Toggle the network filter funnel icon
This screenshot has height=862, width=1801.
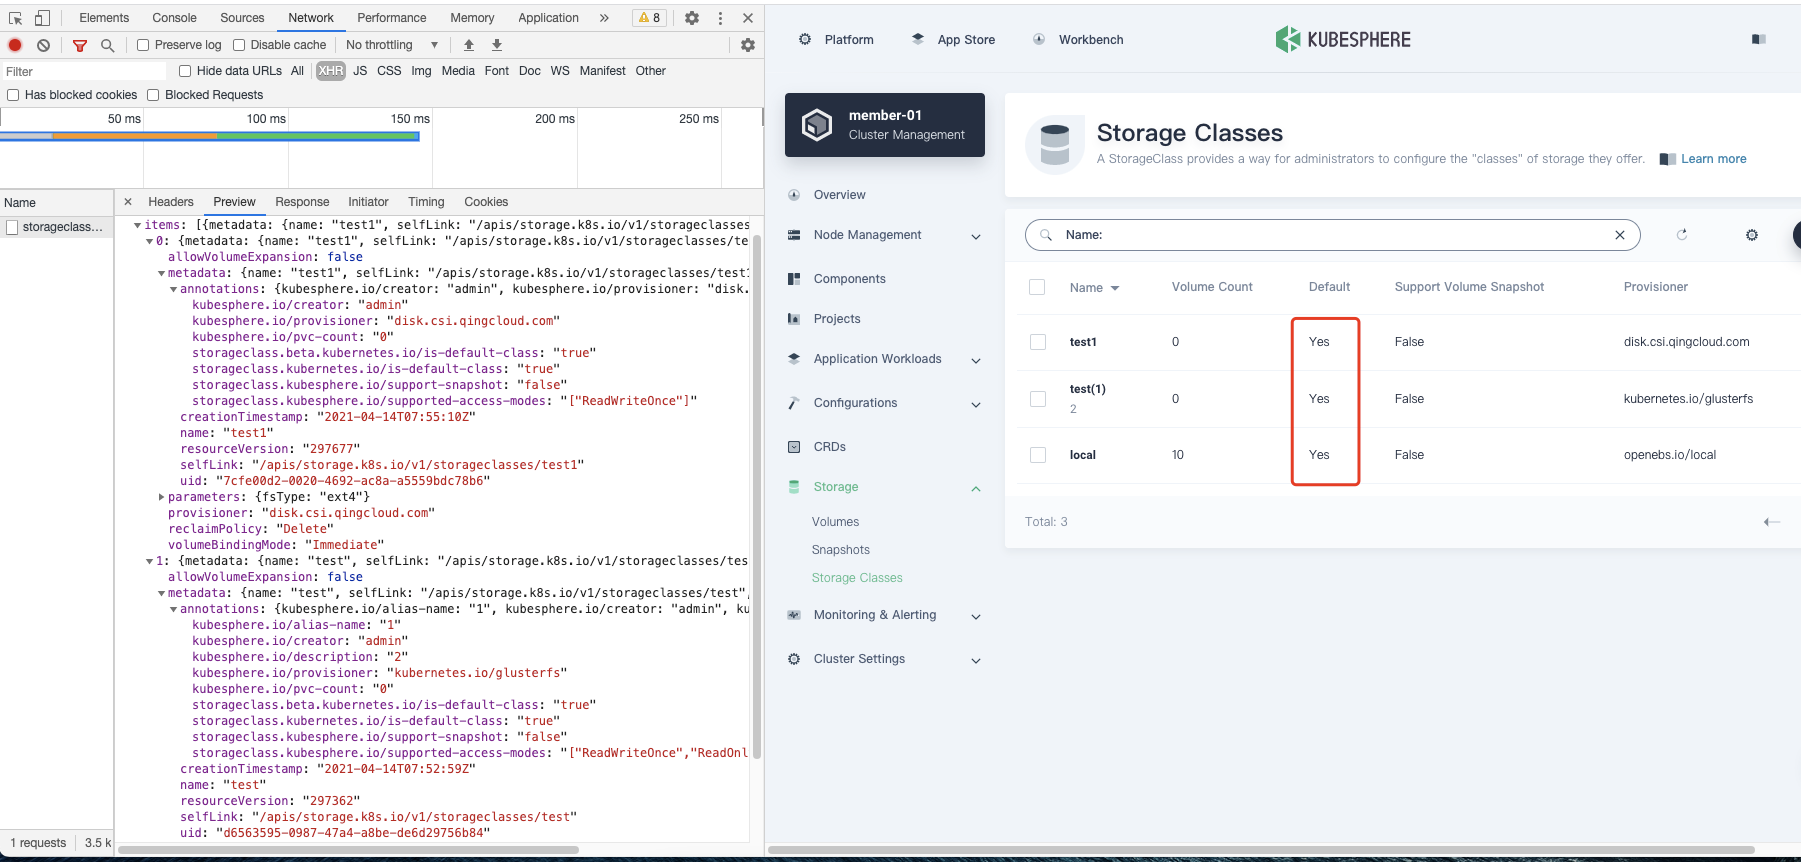[80, 45]
